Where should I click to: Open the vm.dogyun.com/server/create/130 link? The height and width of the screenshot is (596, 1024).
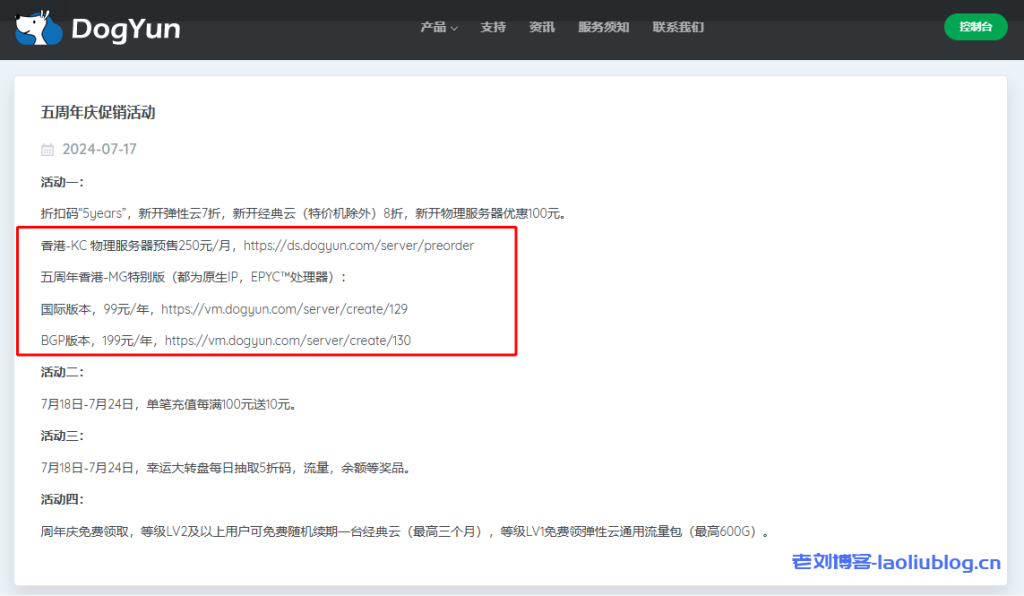[x=290, y=340]
